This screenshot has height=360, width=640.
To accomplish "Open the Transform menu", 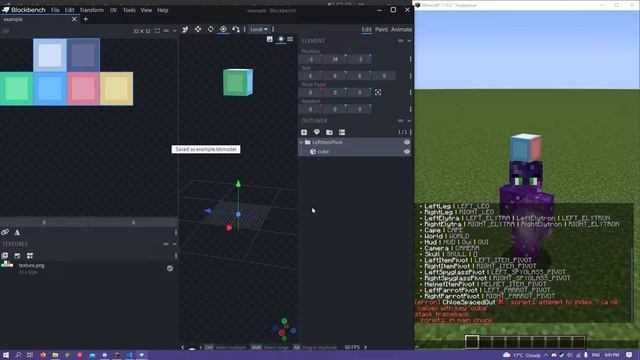I will [x=91, y=10].
